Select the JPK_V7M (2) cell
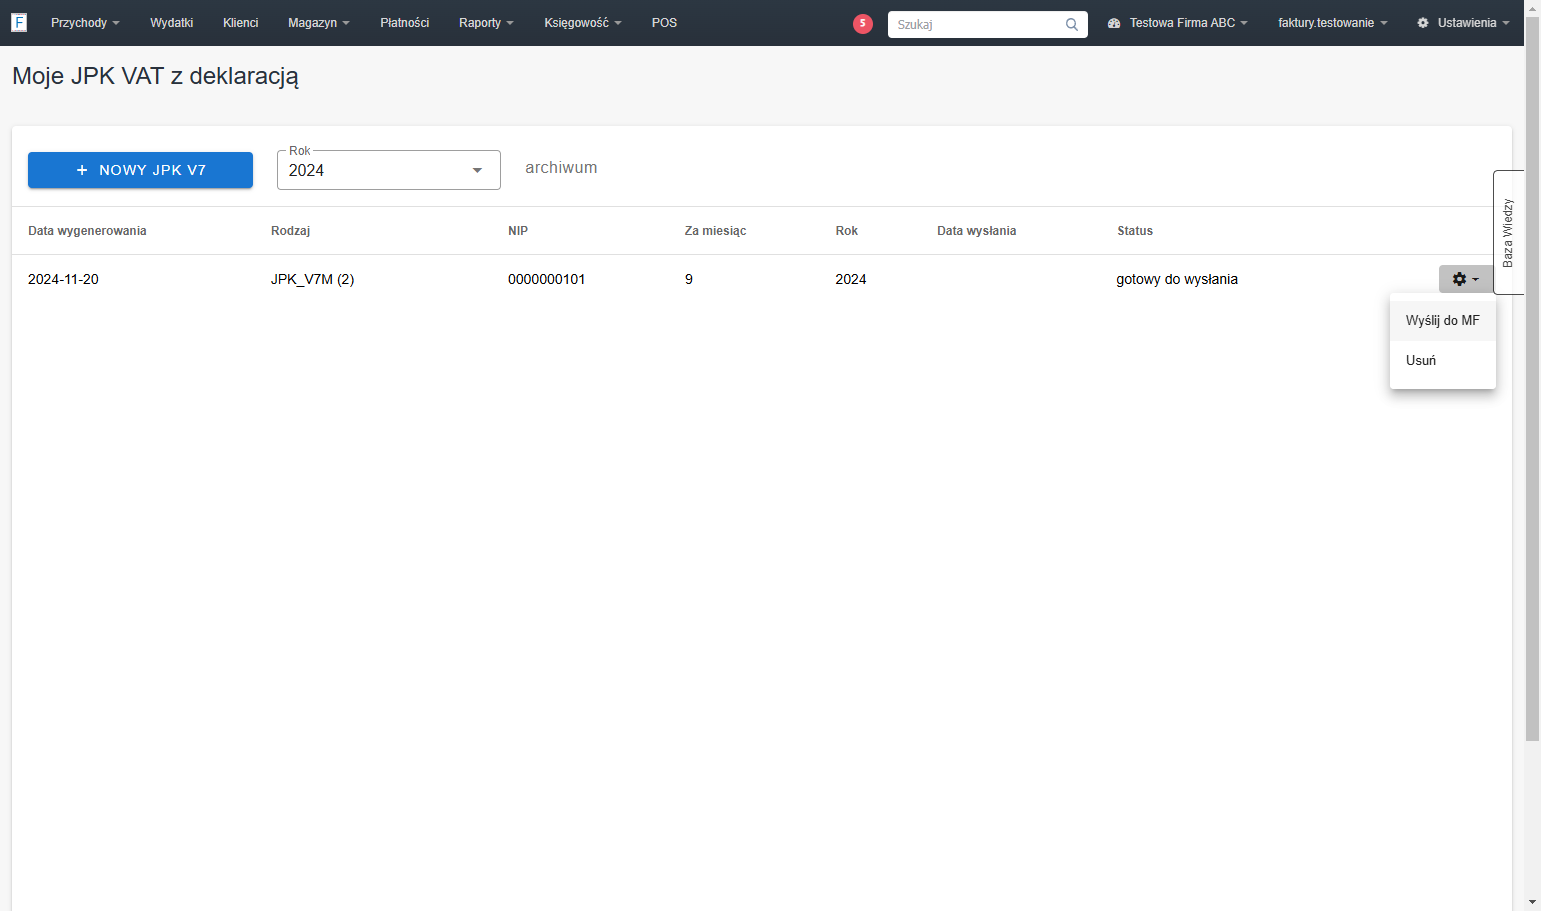The height and width of the screenshot is (911, 1541). click(312, 279)
